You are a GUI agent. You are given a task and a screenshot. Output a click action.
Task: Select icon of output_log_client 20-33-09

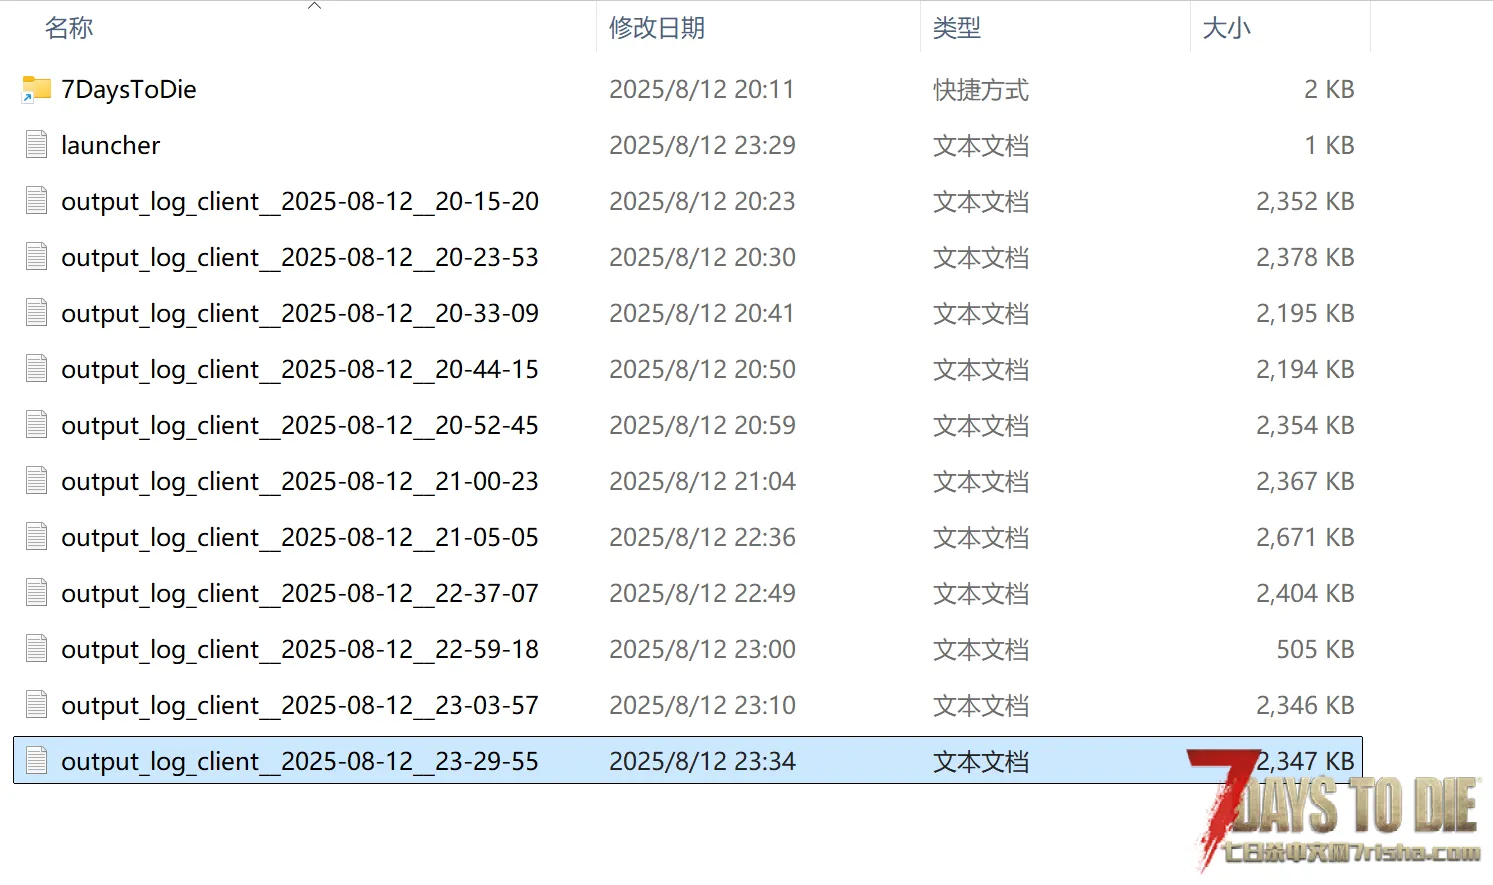[37, 313]
